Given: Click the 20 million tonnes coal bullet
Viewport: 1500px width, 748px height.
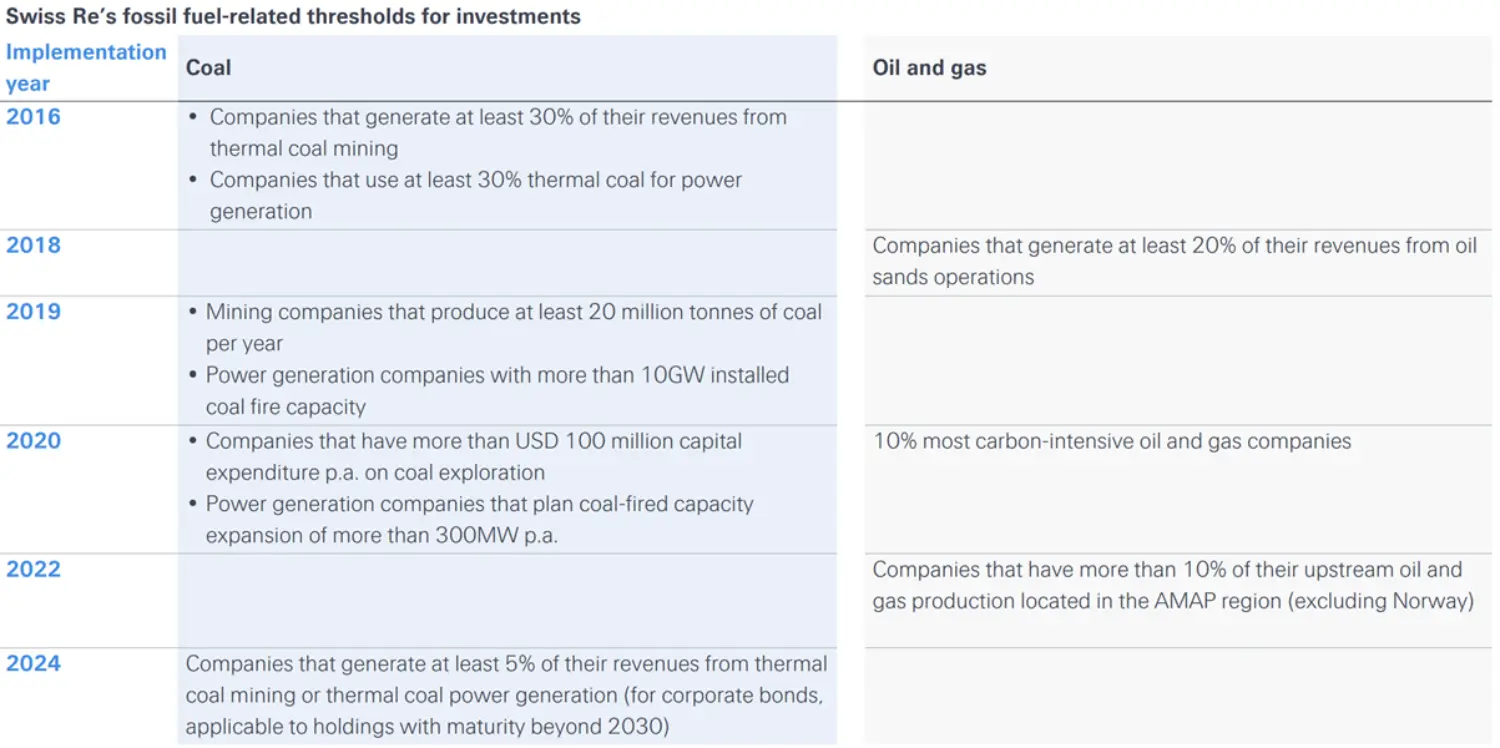Looking at the screenshot, I should tap(513, 327).
